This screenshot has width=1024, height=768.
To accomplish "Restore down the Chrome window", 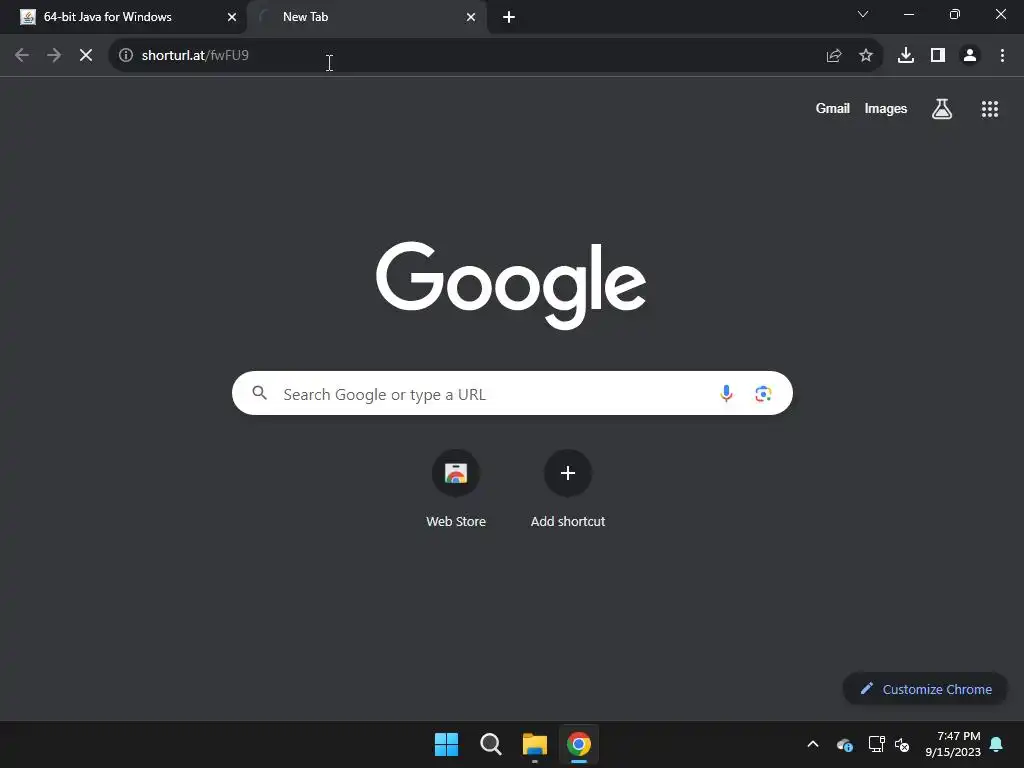I will pyautogui.click(x=955, y=14).
